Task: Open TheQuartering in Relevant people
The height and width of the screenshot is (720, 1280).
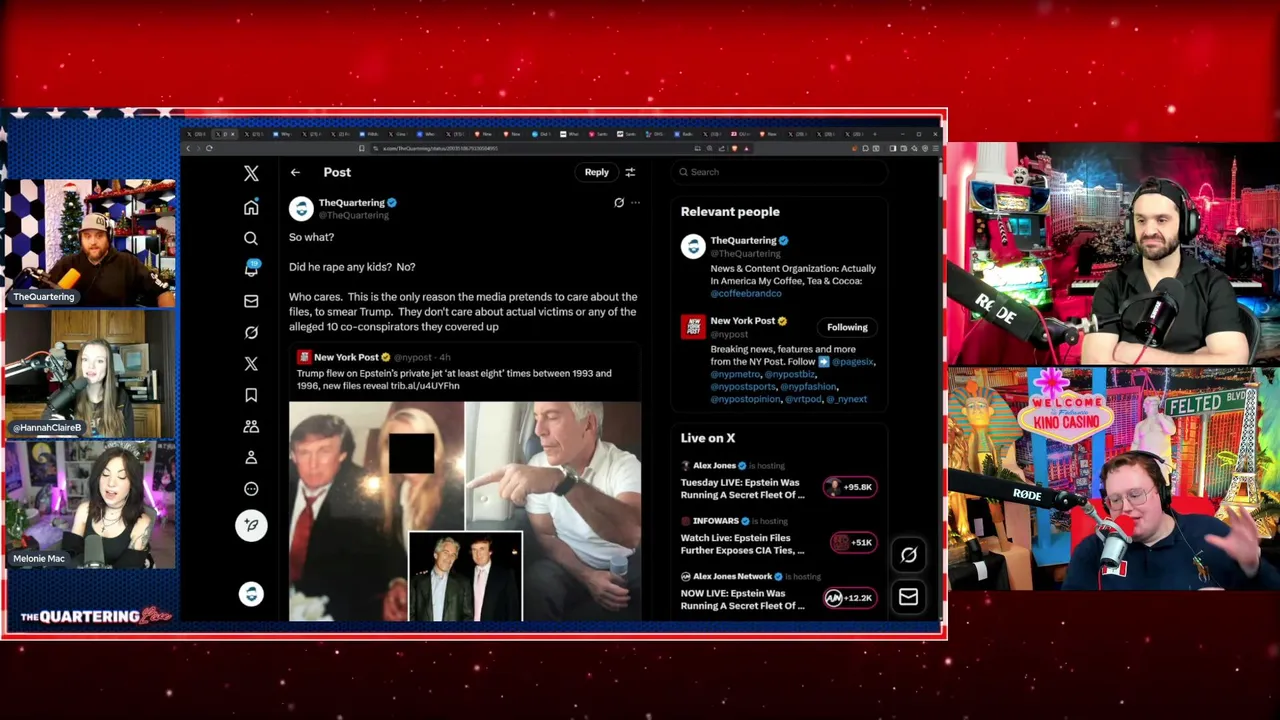Action: pos(743,241)
